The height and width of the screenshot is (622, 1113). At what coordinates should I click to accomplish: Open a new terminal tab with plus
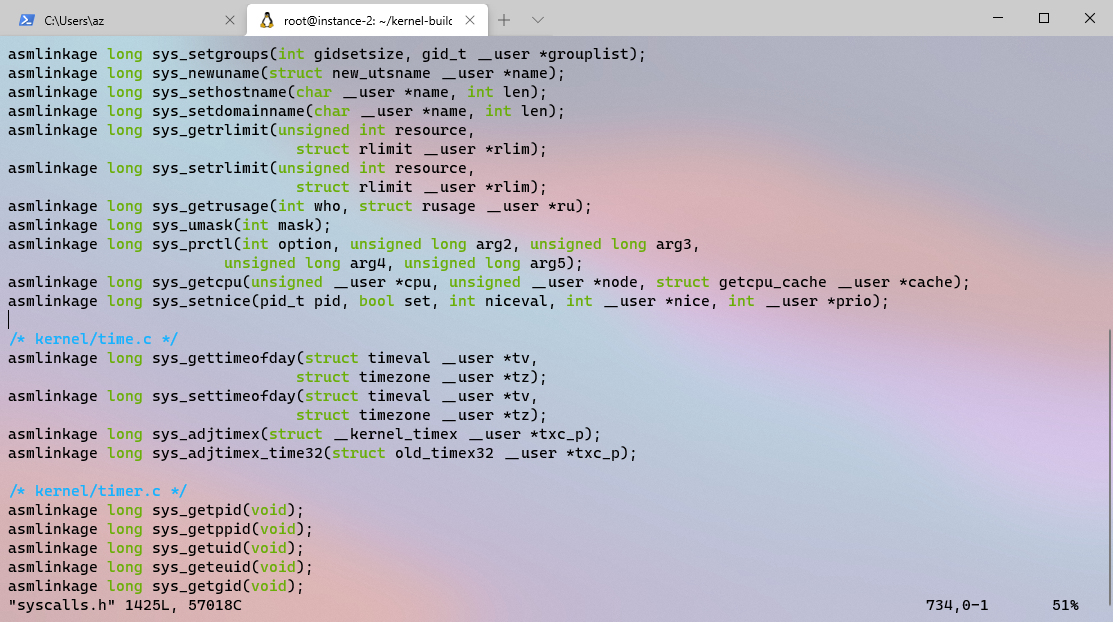pos(504,20)
